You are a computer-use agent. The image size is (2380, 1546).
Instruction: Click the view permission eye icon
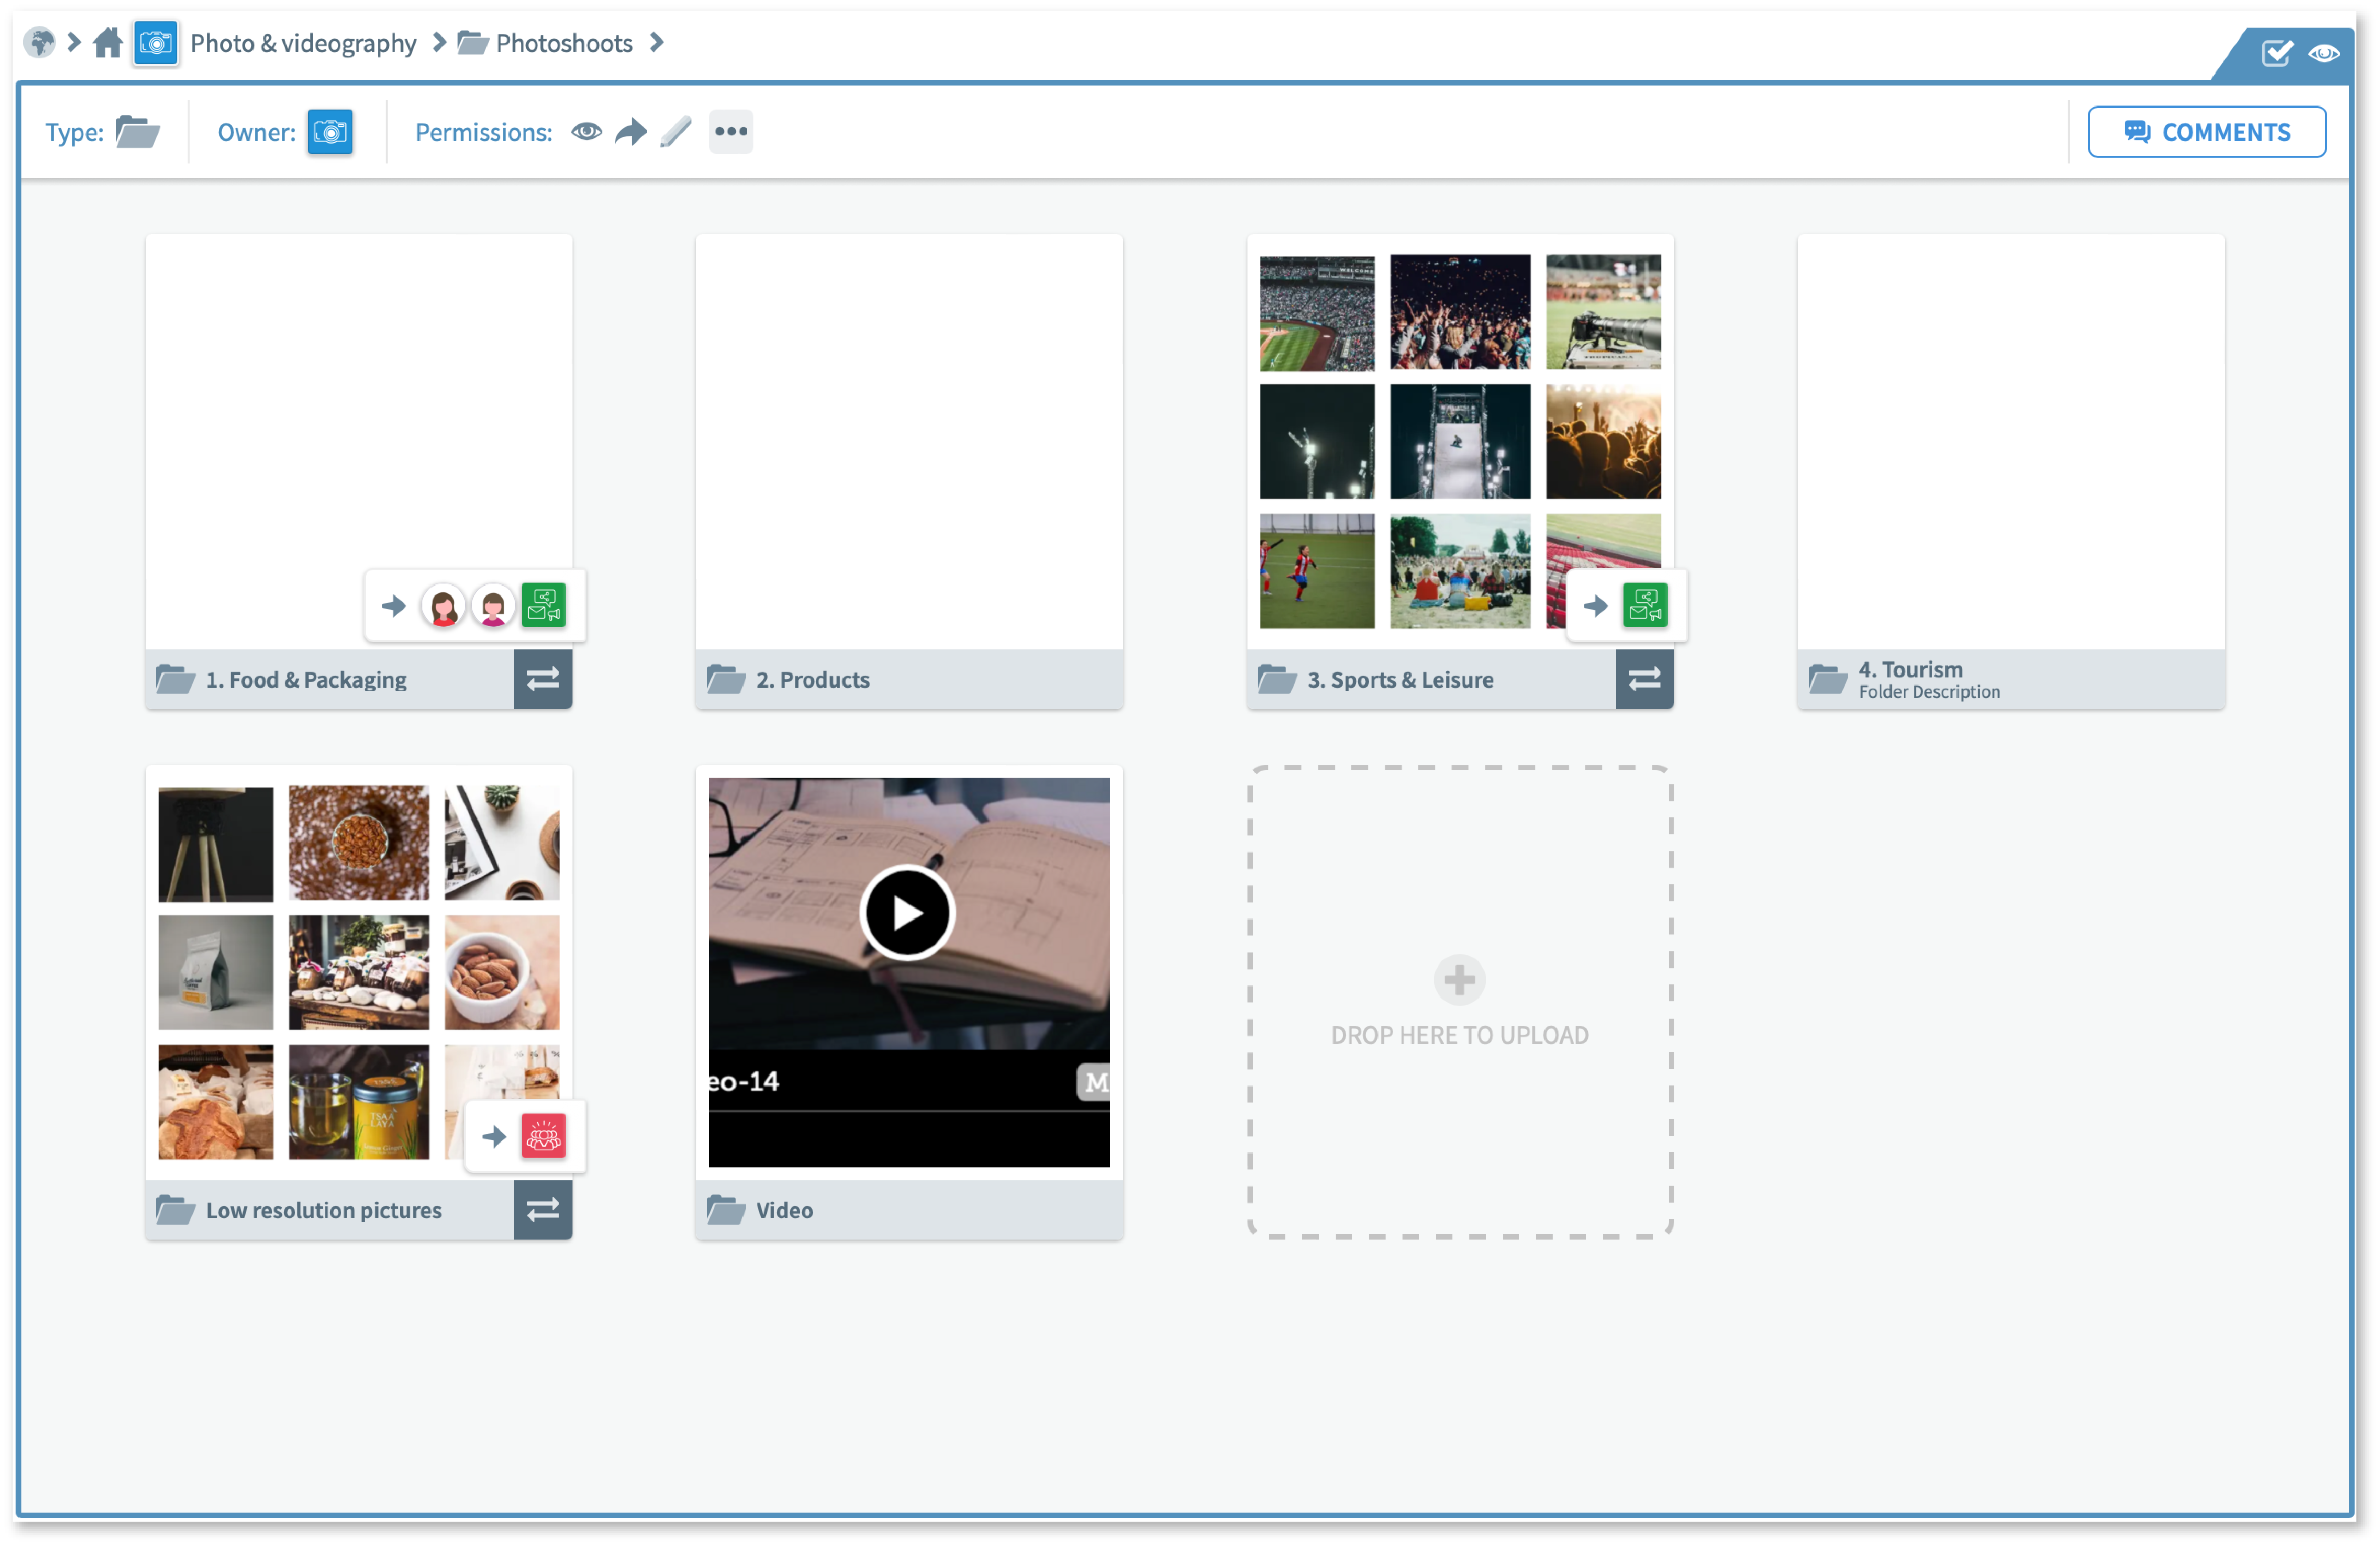(587, 132)
